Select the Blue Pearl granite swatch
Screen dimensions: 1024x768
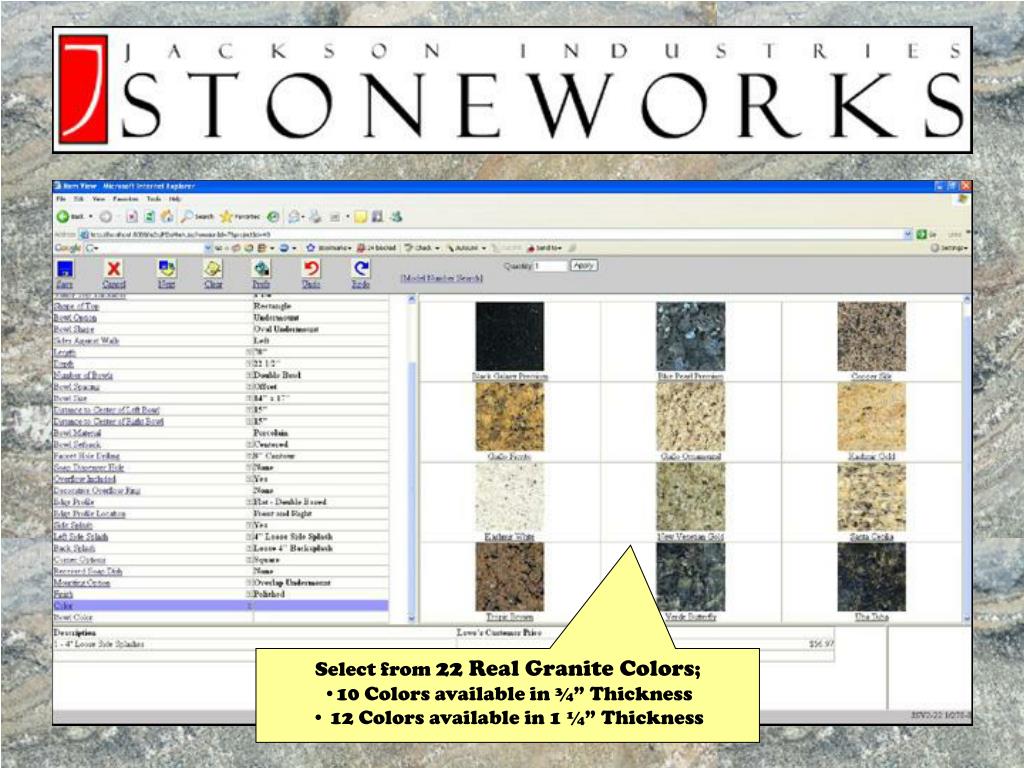(x=690, y=336)
